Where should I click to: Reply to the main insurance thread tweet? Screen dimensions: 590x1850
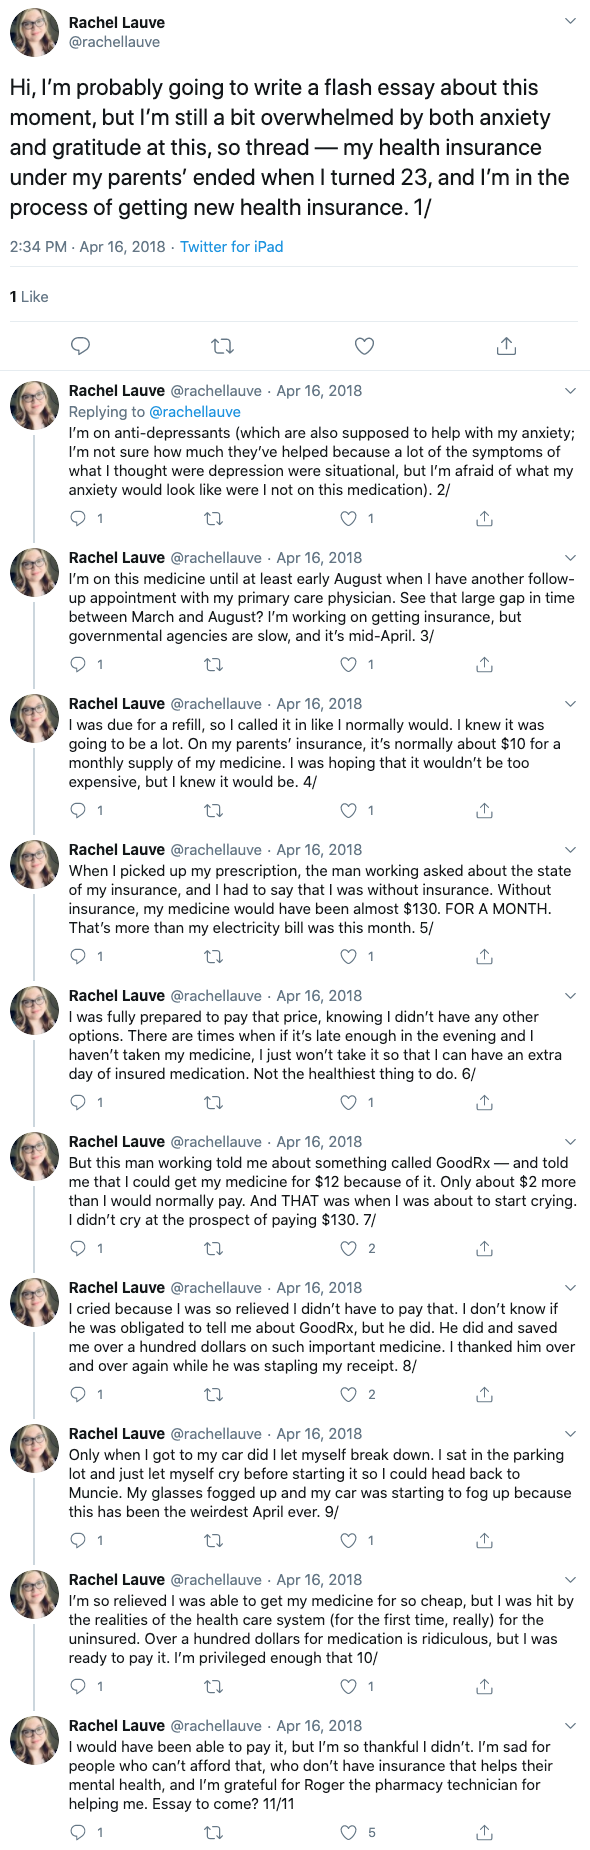coord(80,345)
